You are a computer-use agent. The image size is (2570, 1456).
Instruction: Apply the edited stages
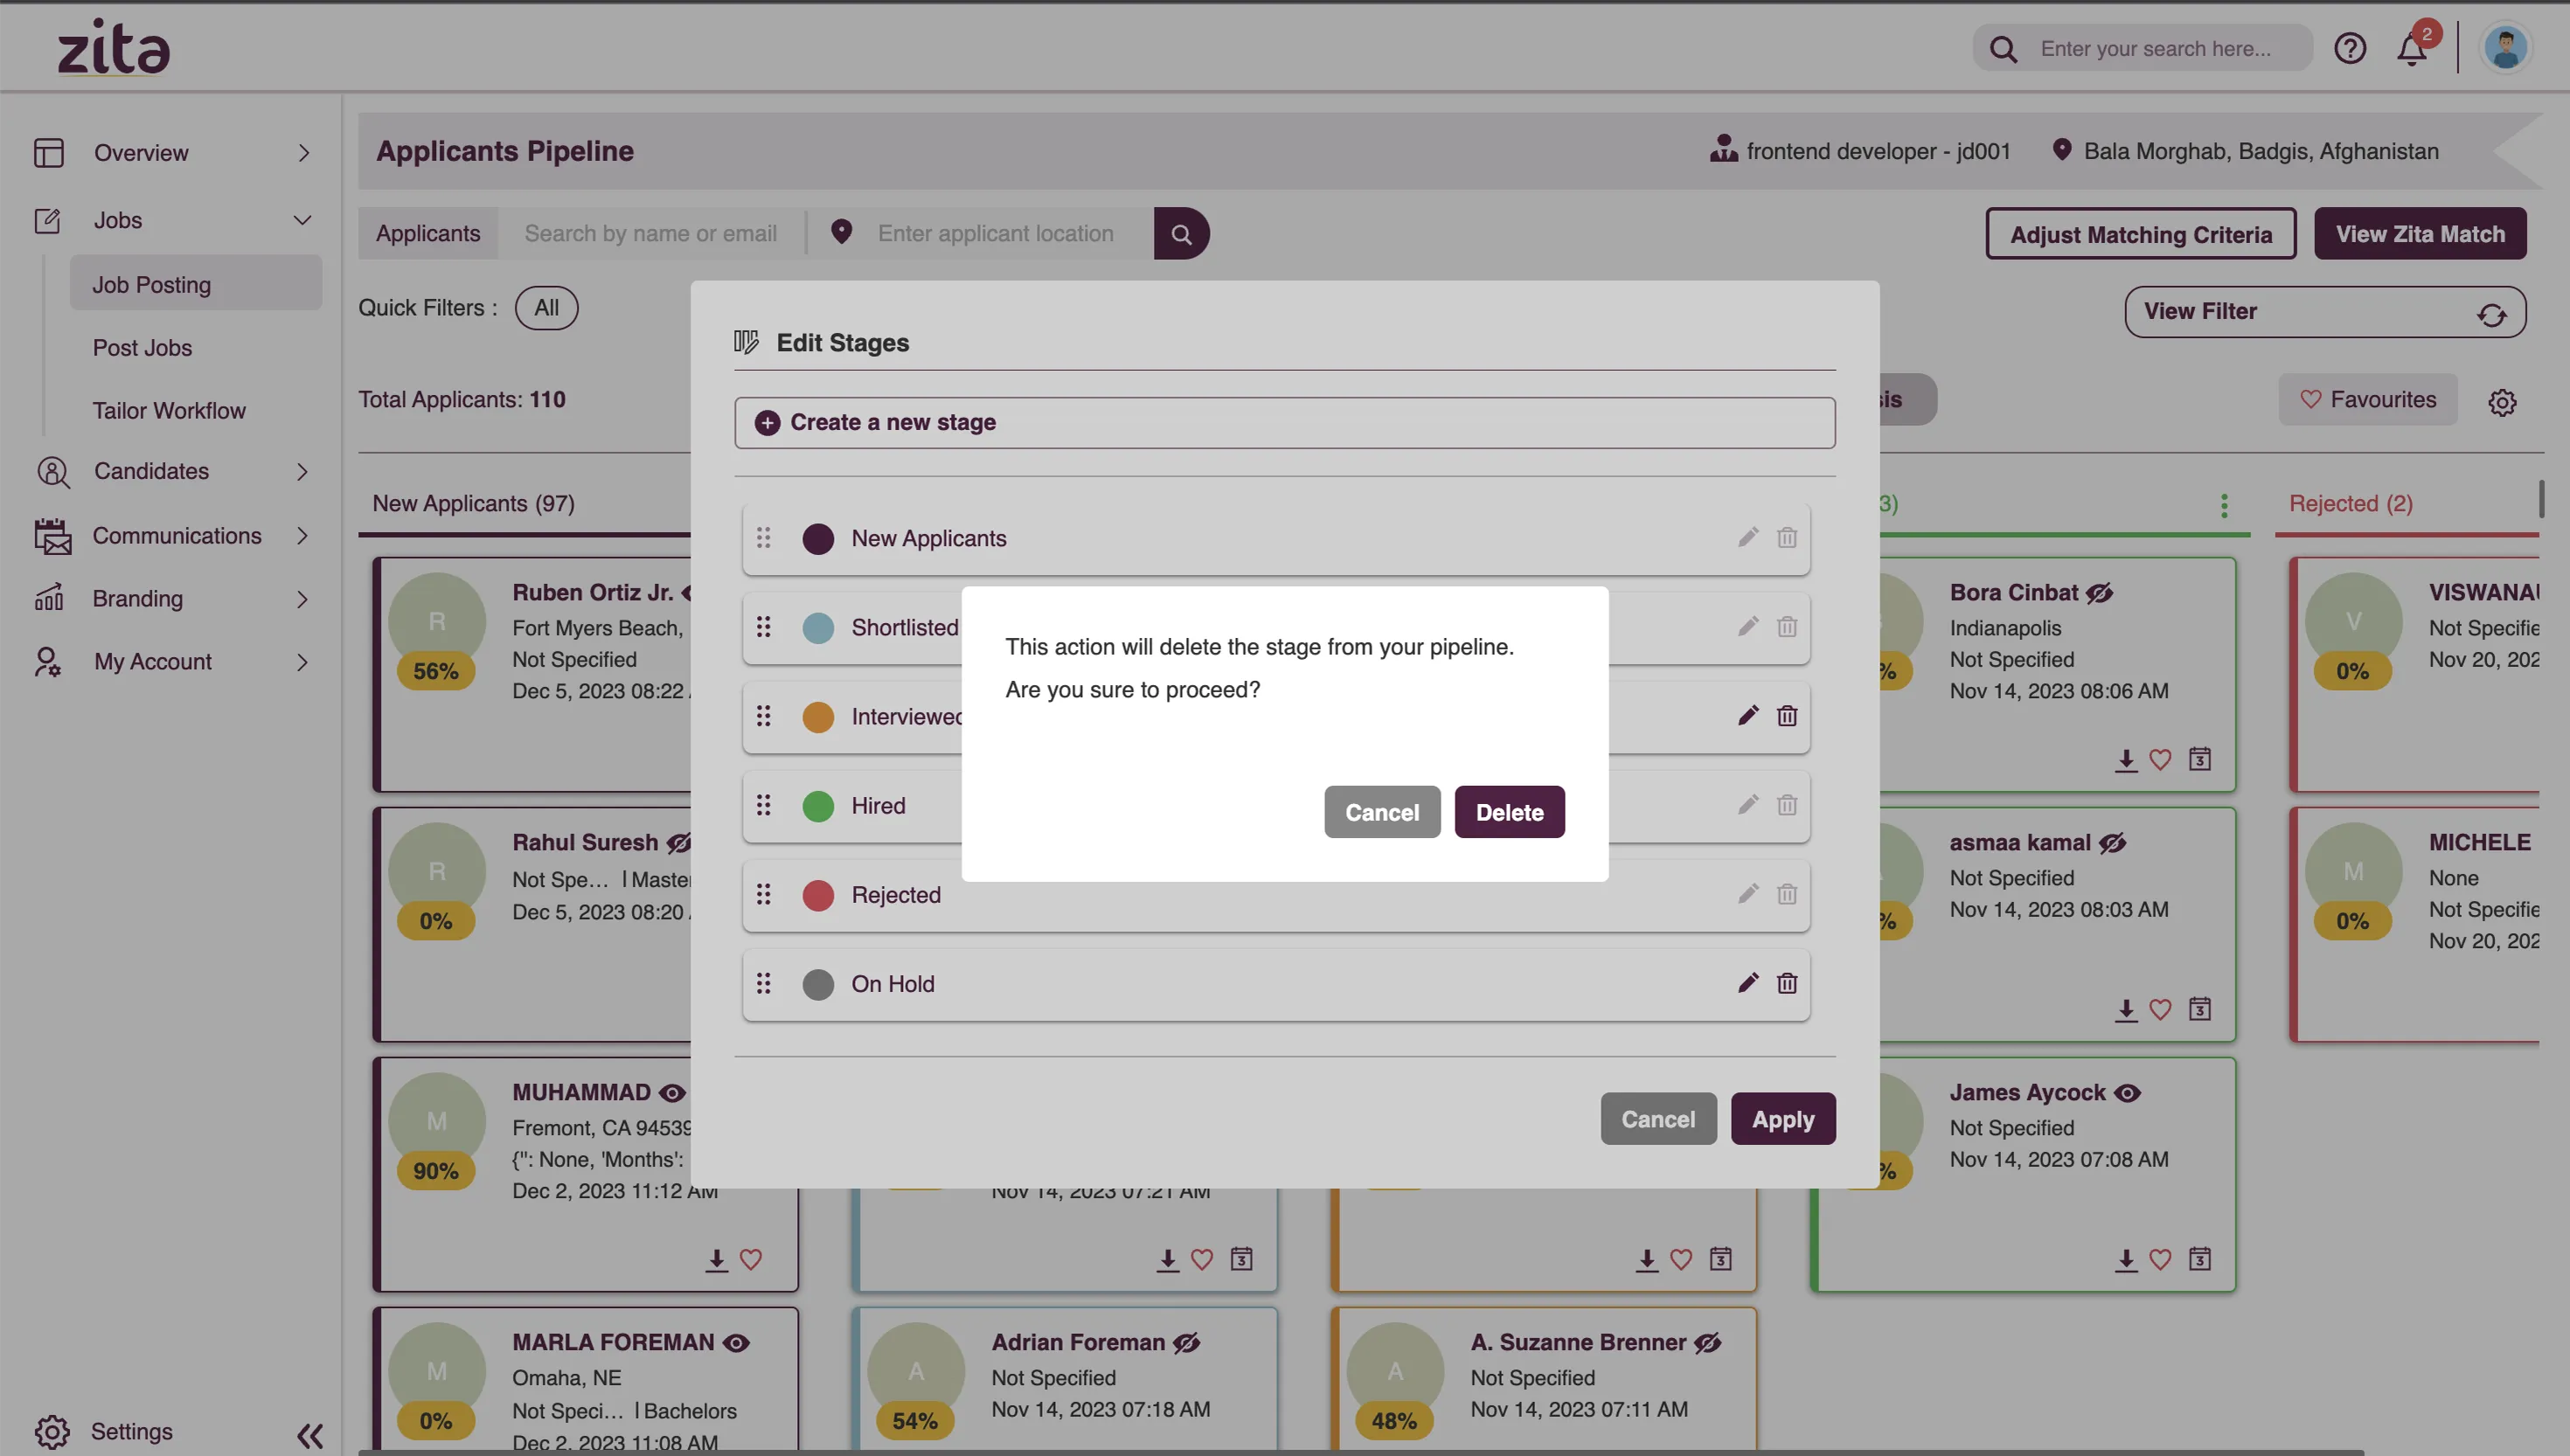[x=1783, y=1119]
